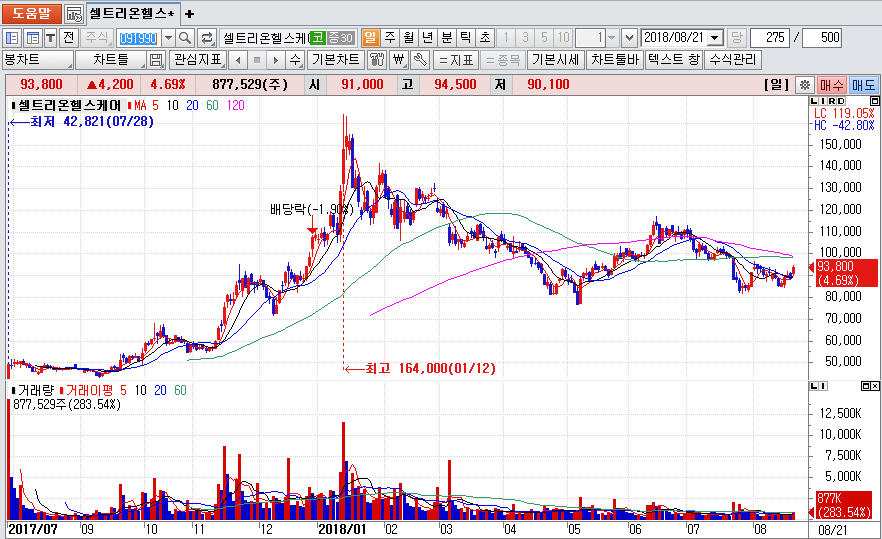Toggle the 일 daily period button

[370, 37]
